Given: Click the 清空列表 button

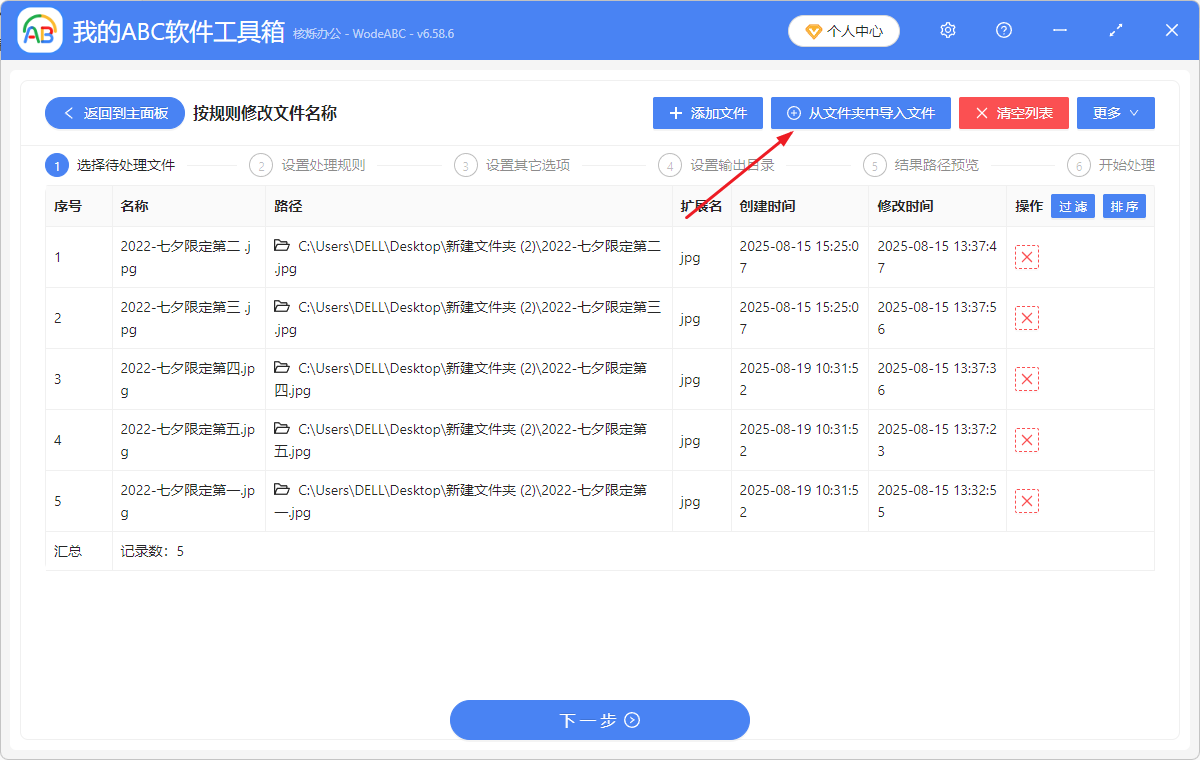Looking at the screenshot, I should (x=1013, y=112).
